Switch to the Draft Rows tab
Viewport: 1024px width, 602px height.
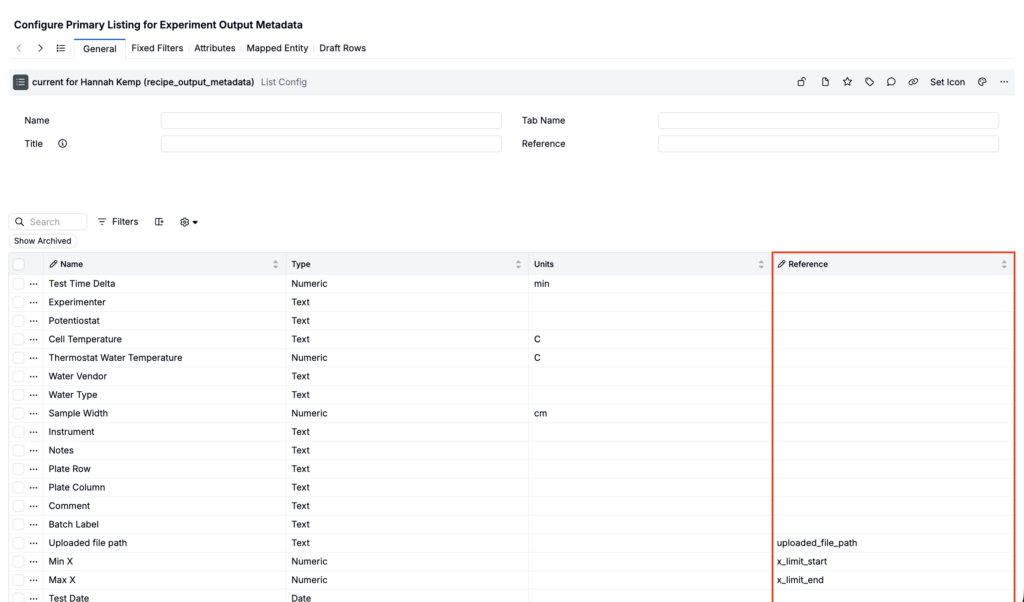pyautogui.click(x=342, y=48)
